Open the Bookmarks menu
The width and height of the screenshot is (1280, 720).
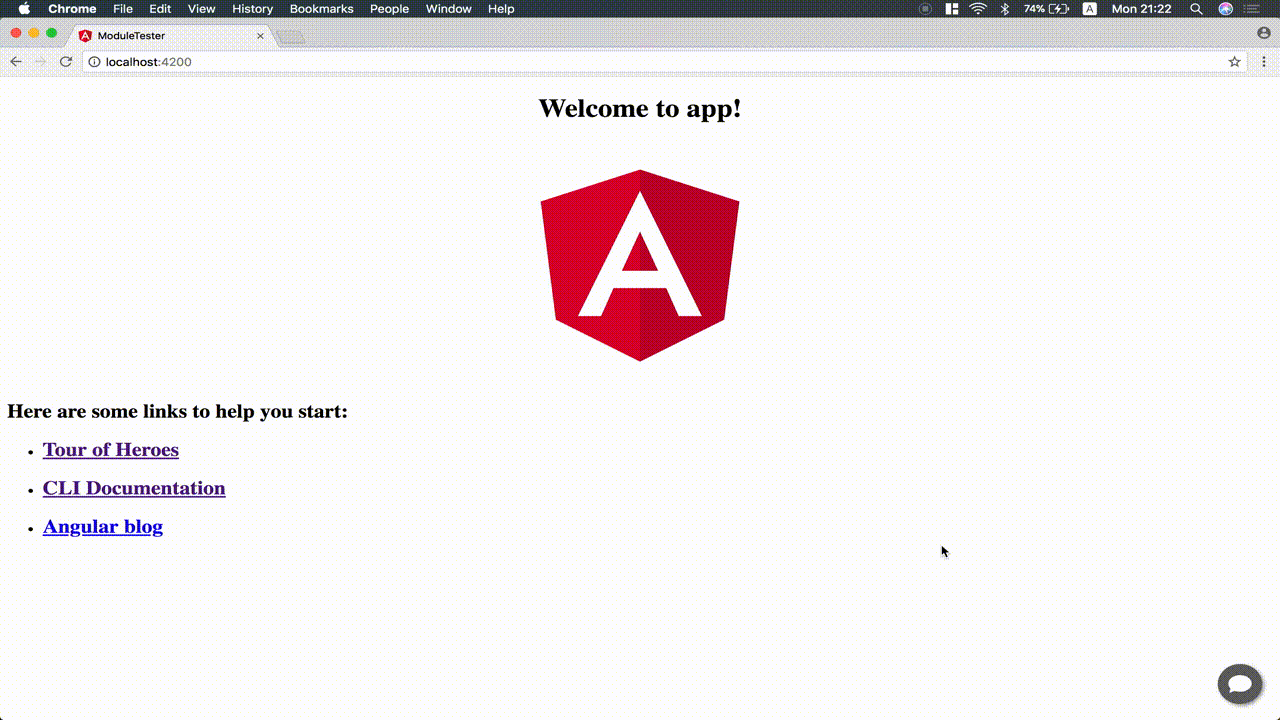tap(321, 9)
